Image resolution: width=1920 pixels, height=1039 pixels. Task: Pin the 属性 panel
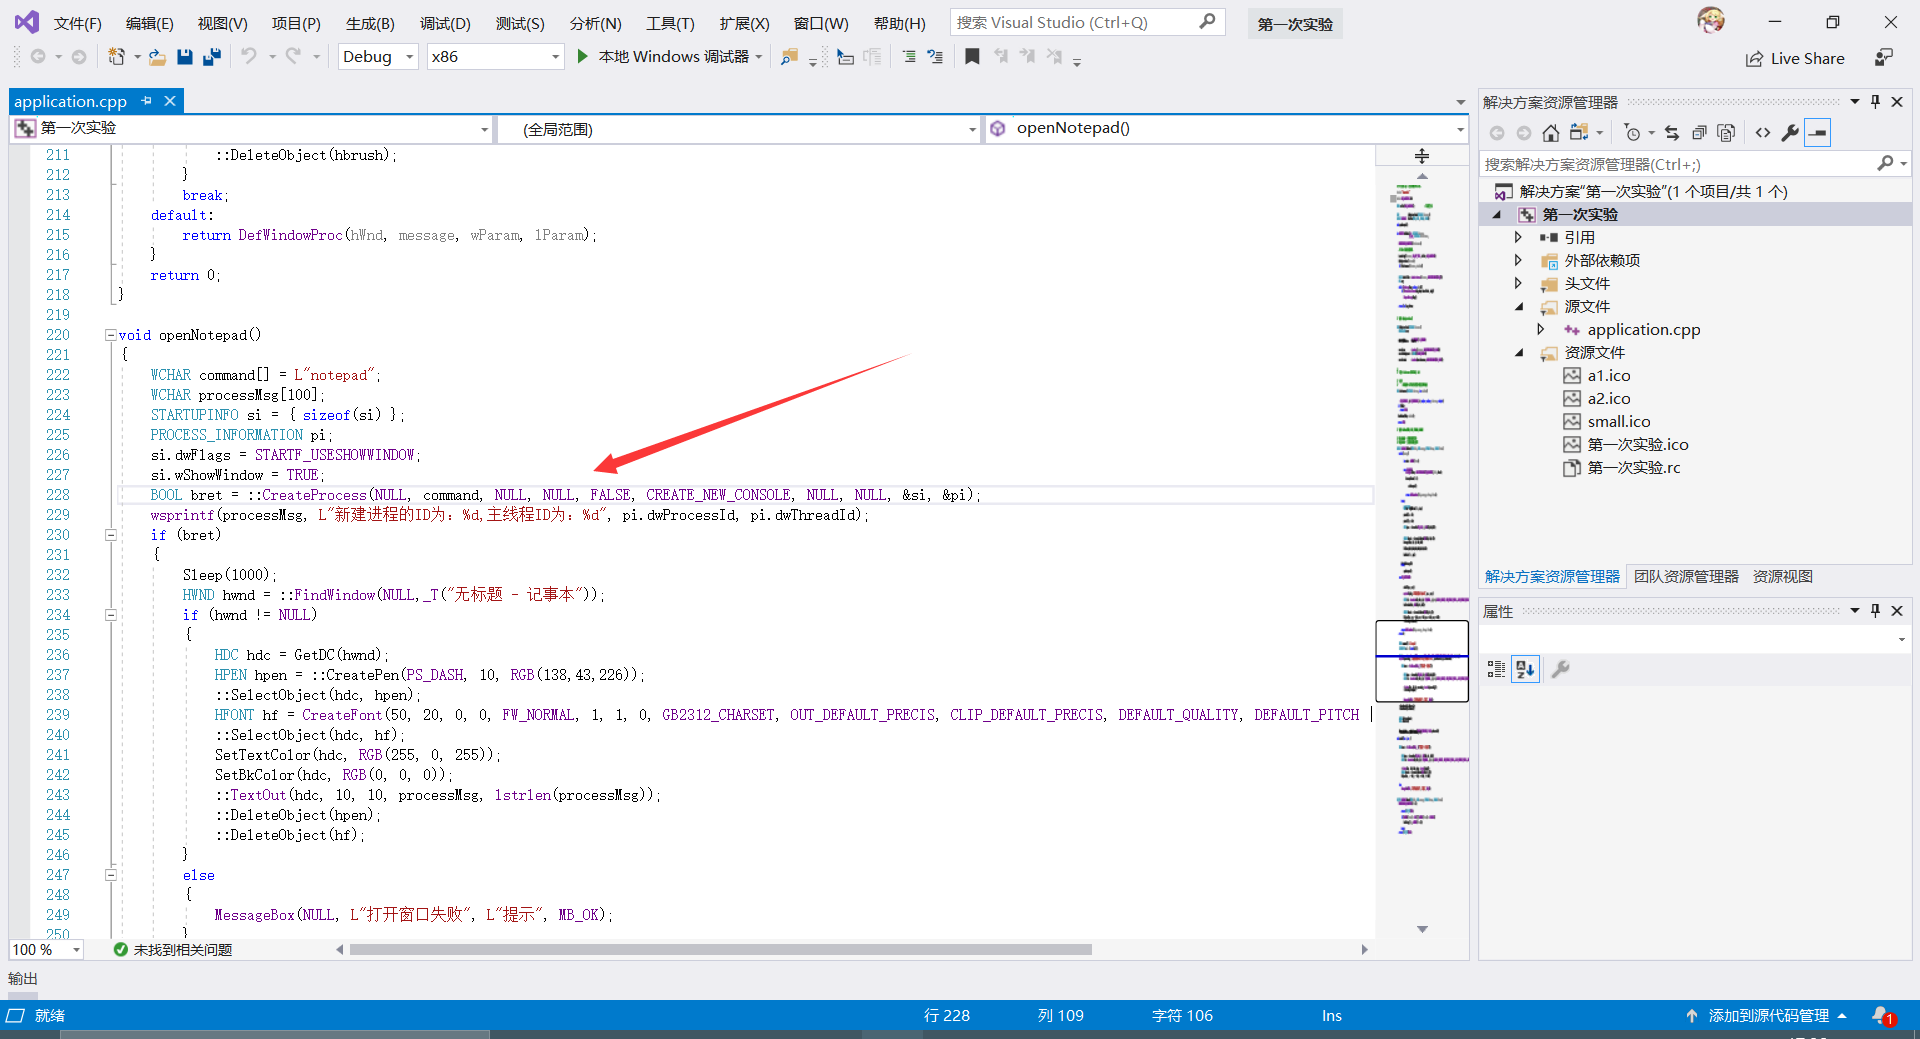coord(1875,611)
